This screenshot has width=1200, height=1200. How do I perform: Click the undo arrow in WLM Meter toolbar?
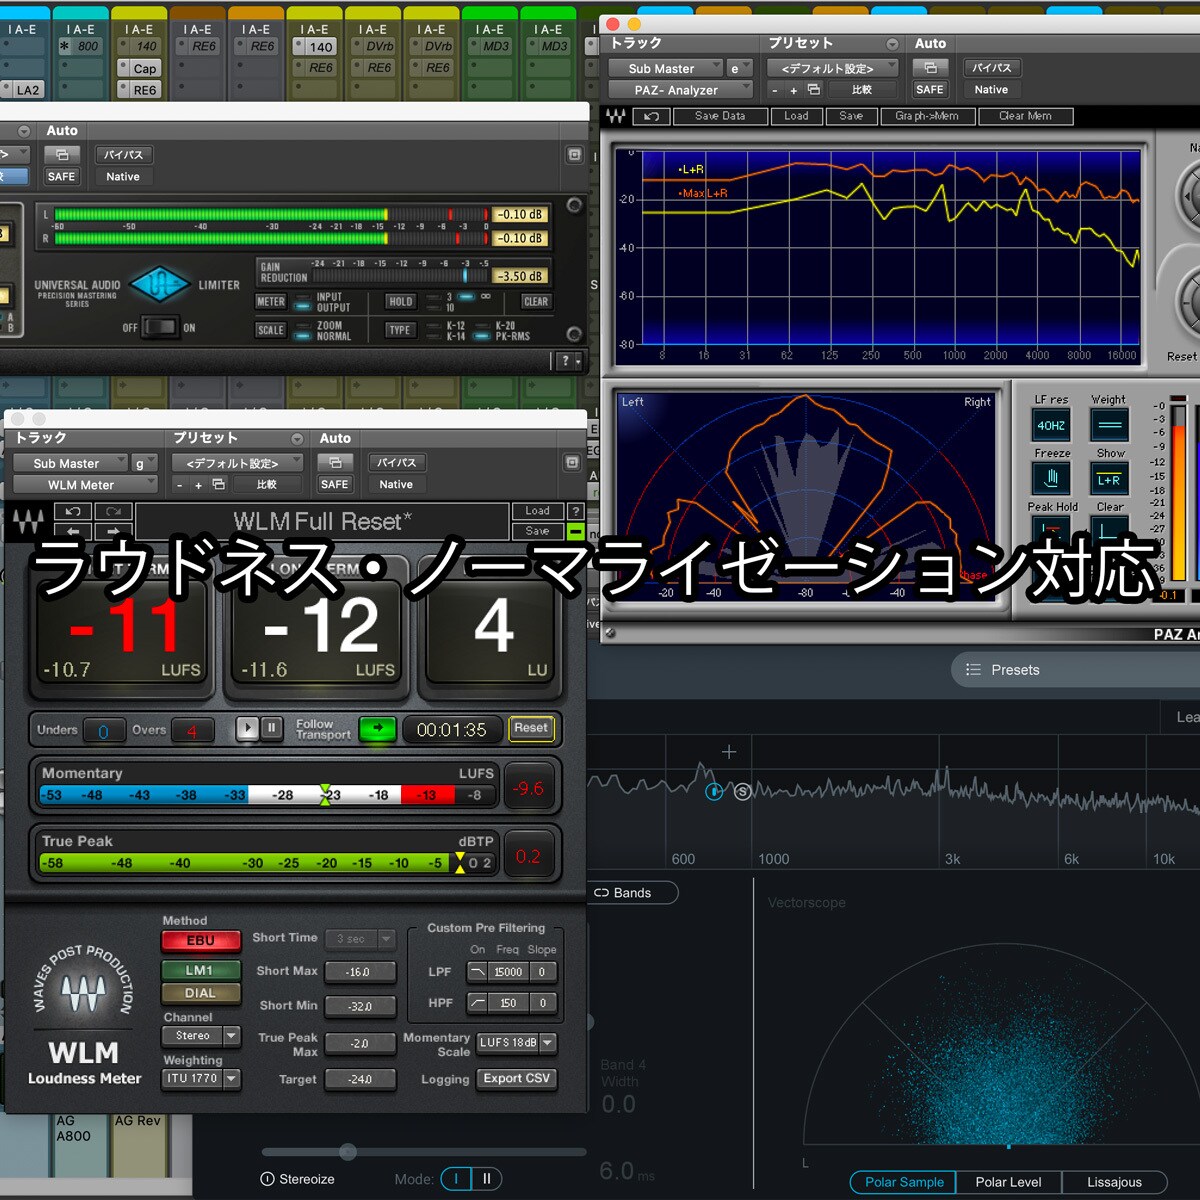pyautogui.click(x=73, y=511)
